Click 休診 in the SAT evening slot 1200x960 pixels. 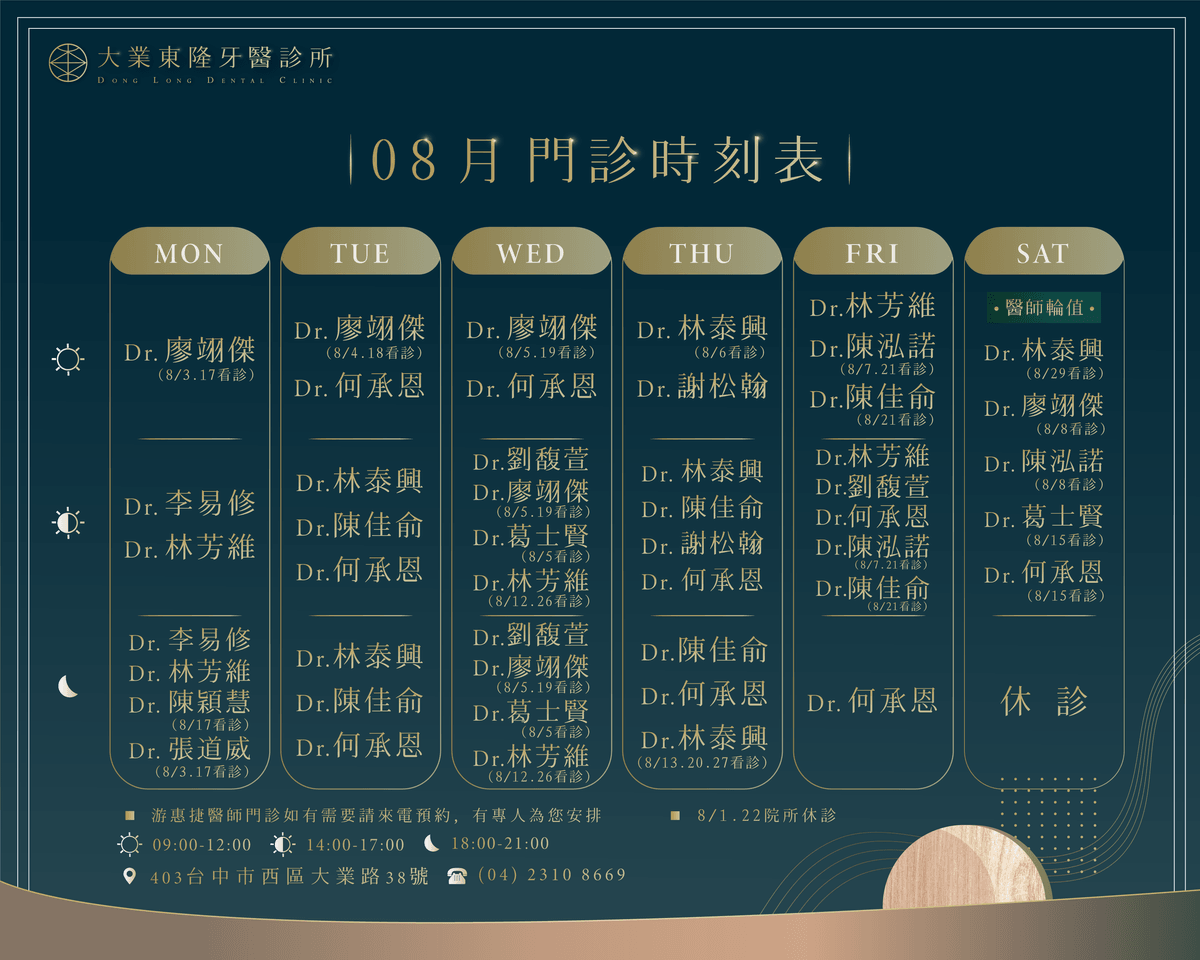click(x=1044, y=702)
